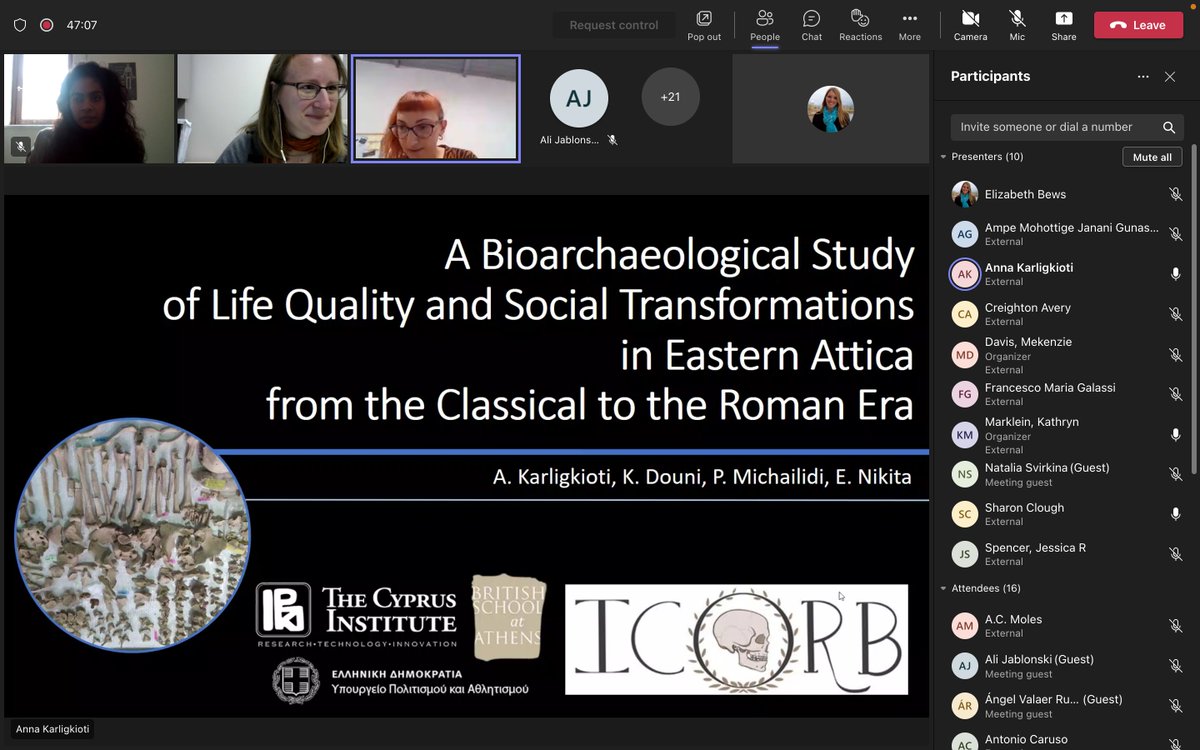Select the video tile of woman with glasses and earphones
This screenshot has height=750, width=1200.
(x=262, y=108)
